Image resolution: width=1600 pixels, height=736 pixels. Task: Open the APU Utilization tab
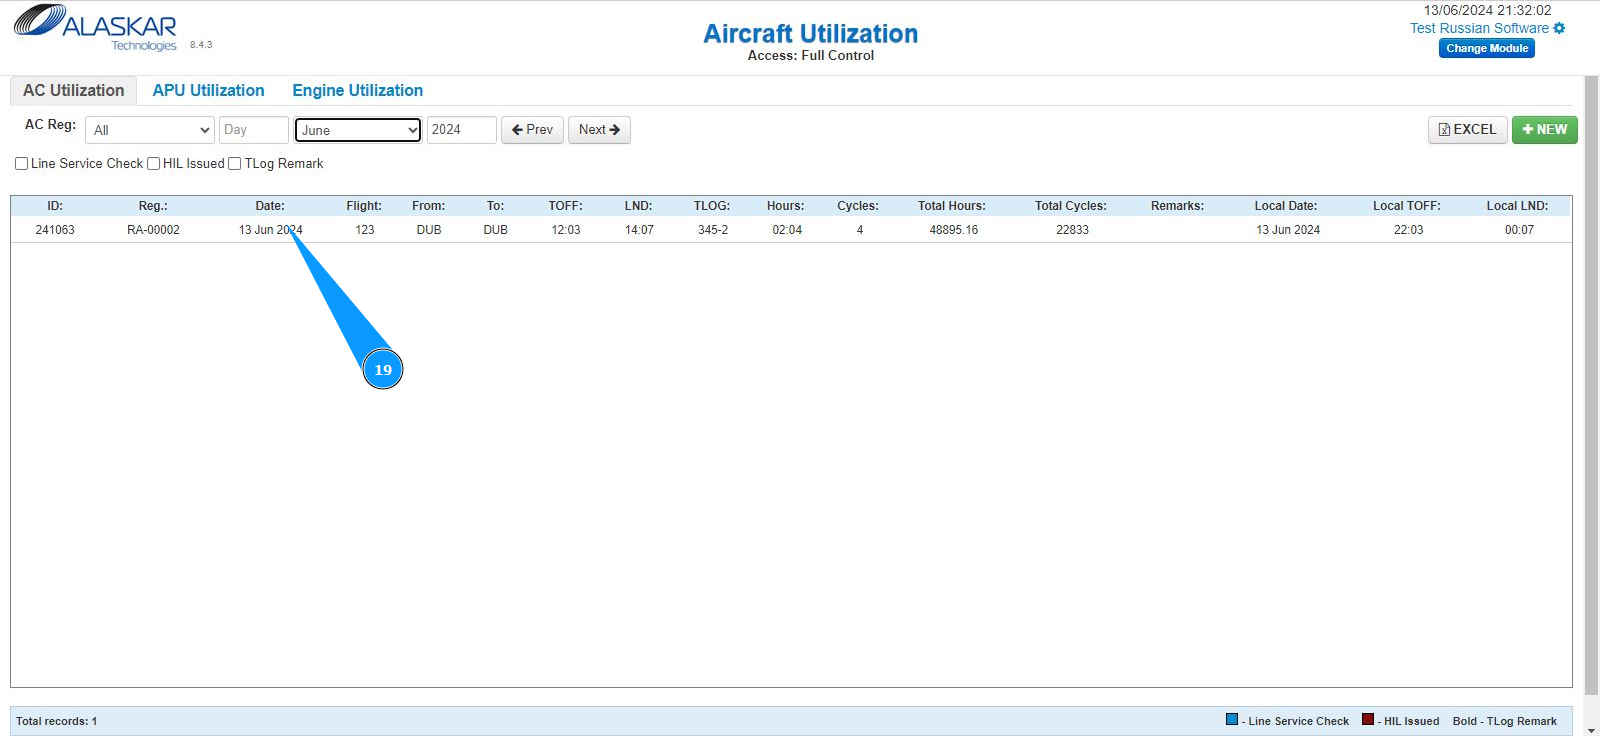click(208, 90)
